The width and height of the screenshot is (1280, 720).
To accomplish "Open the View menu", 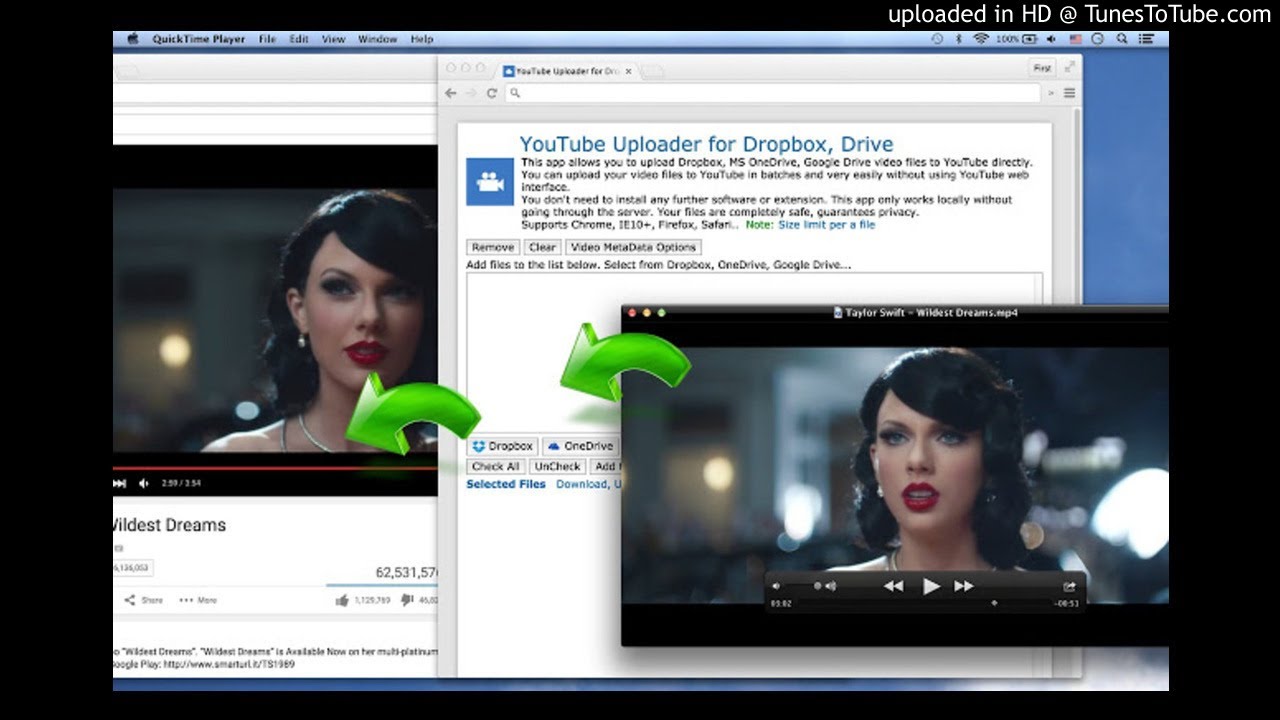I will pyautogui.click(x=333, y=39).
